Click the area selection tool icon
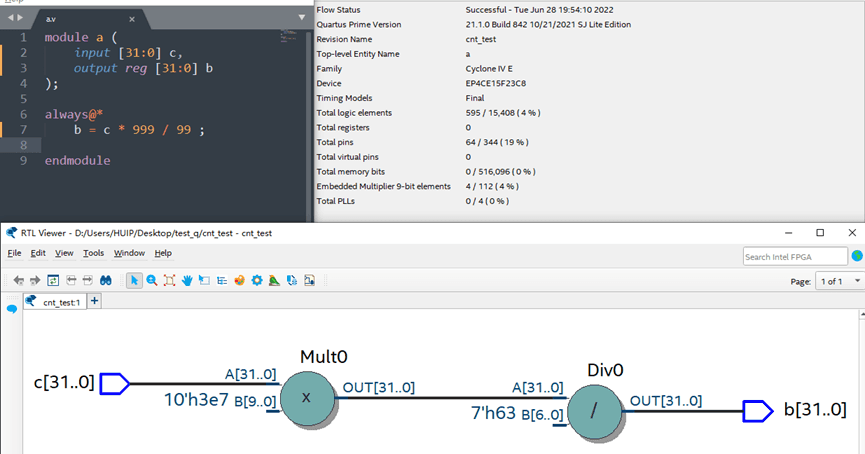 click(x=204, y=281)
